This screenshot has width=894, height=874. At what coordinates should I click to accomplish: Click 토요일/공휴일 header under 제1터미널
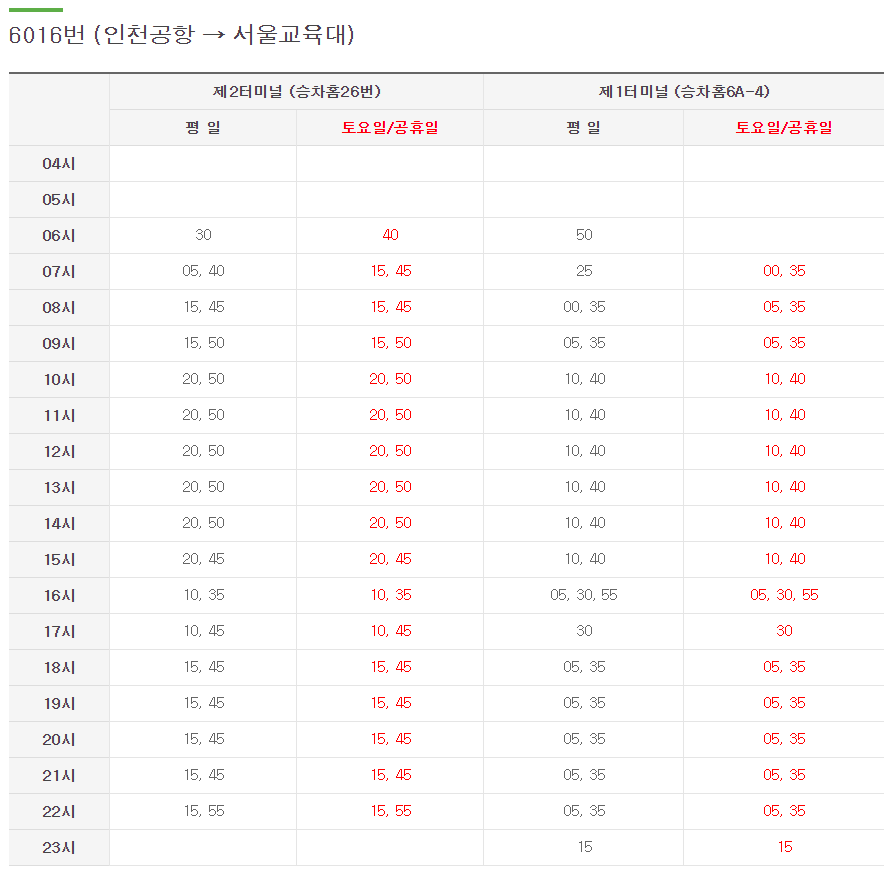[784, 127]
